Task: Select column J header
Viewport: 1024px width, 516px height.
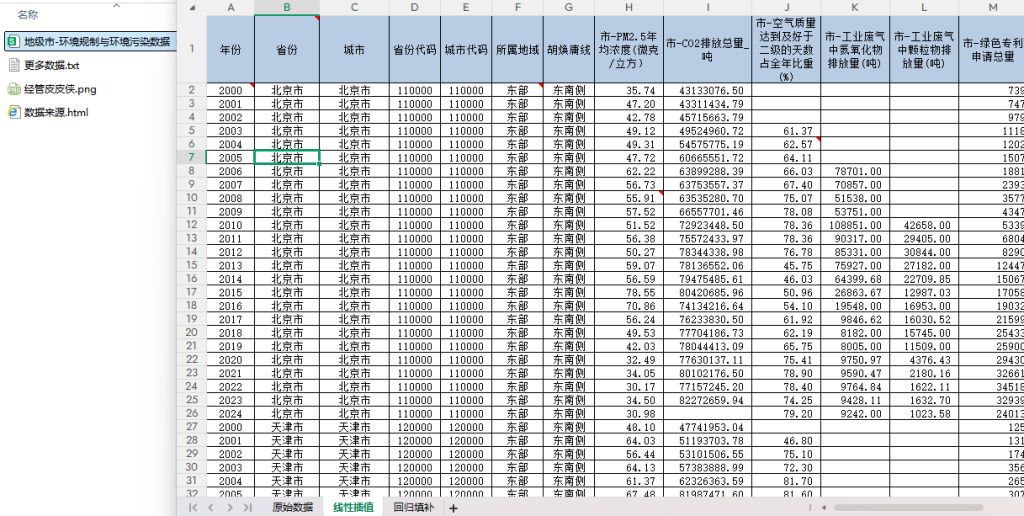Action: click(x=786, y=8)
